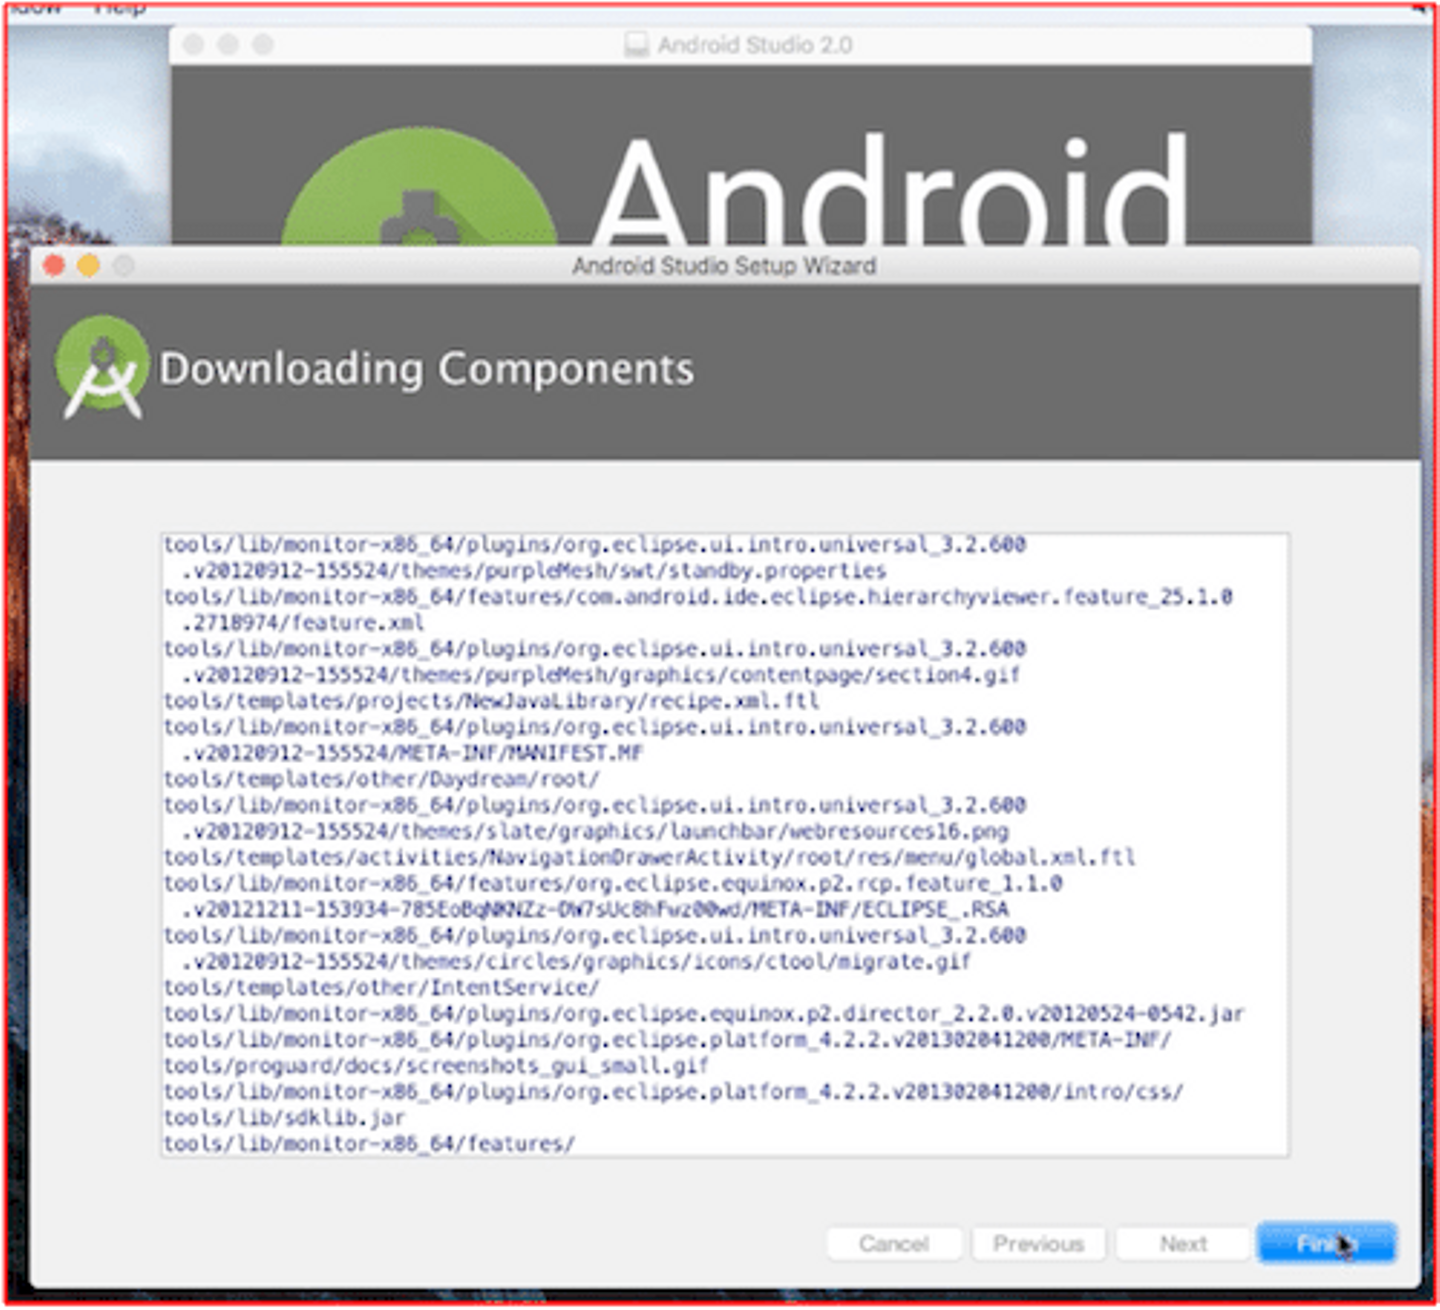Image resolution: width=1440 pixels, height=1310 pixels.
Task: Click the green Android logo in the background window
Action: pyautogui.click(x=418, y=187)
